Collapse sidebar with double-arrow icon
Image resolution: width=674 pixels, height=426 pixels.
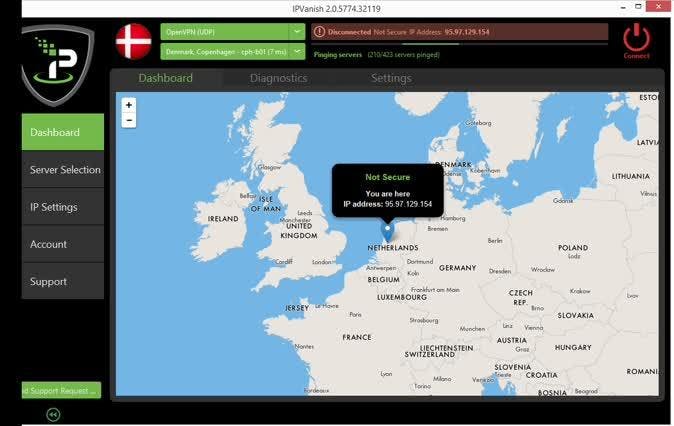coord(53,414)
